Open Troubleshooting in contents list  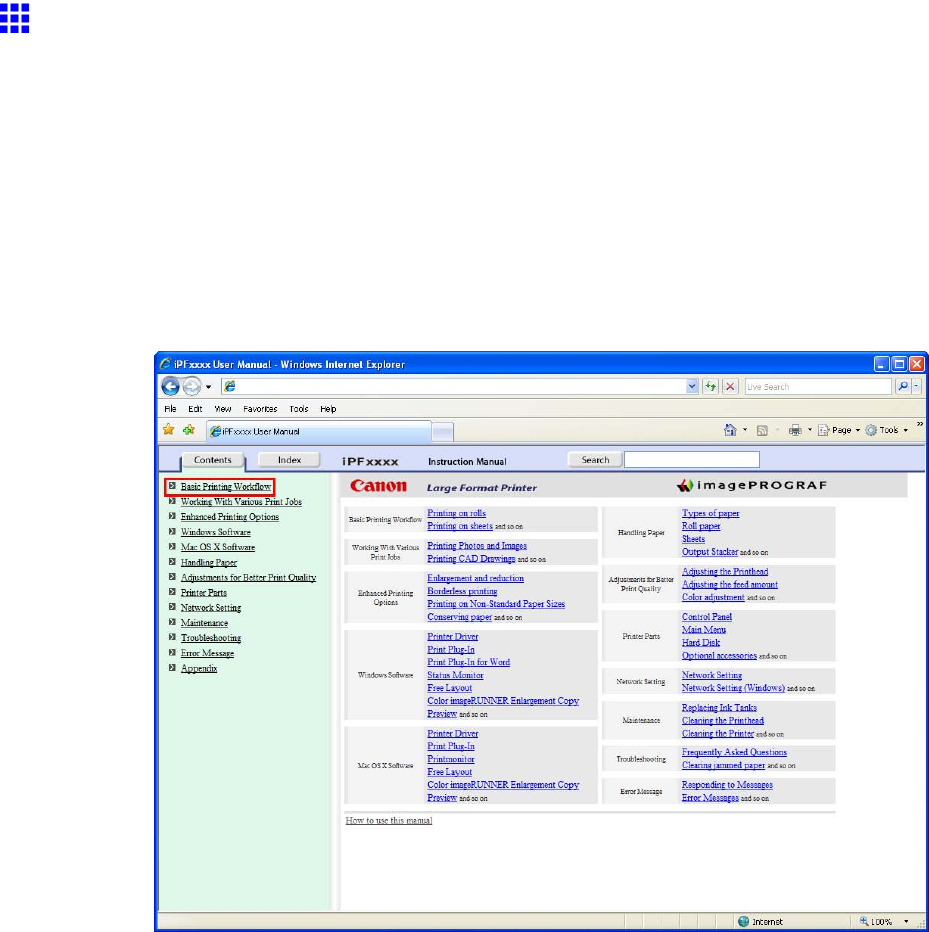pos(211,638)
